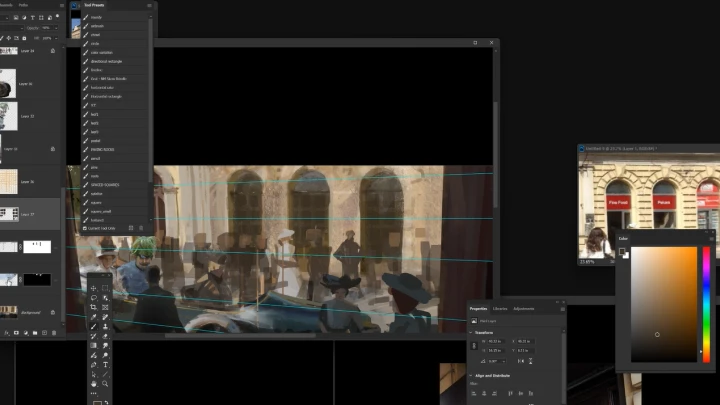720x405 pixels.
Task: Open the Layers Opacity dropdown
Action: [56, 28]
